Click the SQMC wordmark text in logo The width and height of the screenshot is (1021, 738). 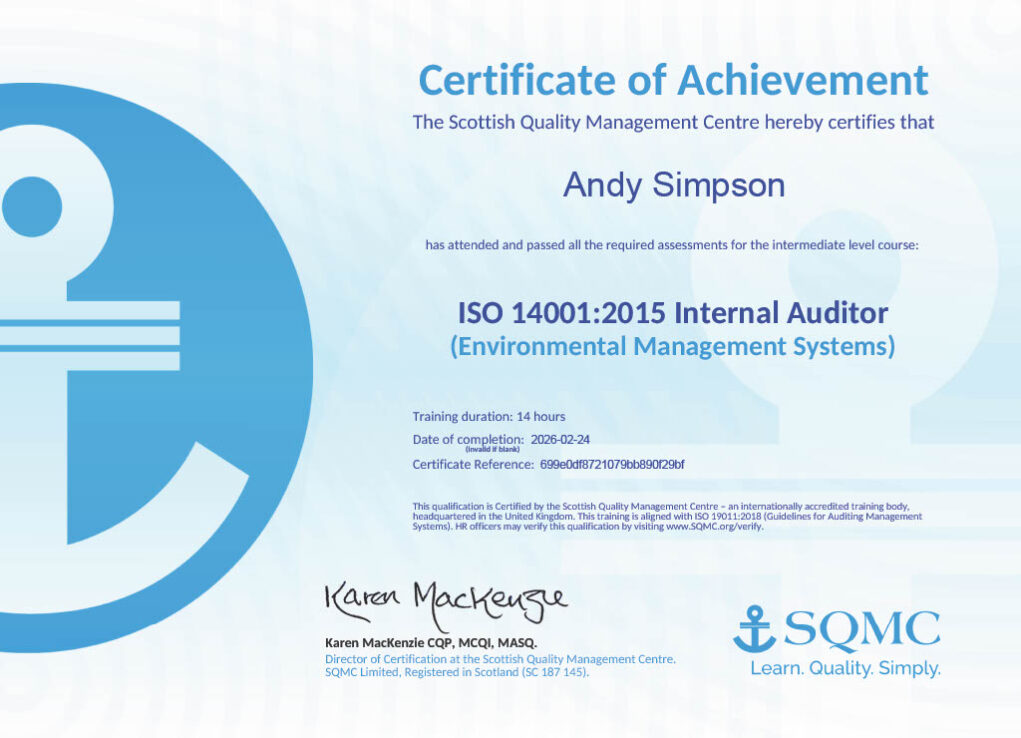point(862,630)
